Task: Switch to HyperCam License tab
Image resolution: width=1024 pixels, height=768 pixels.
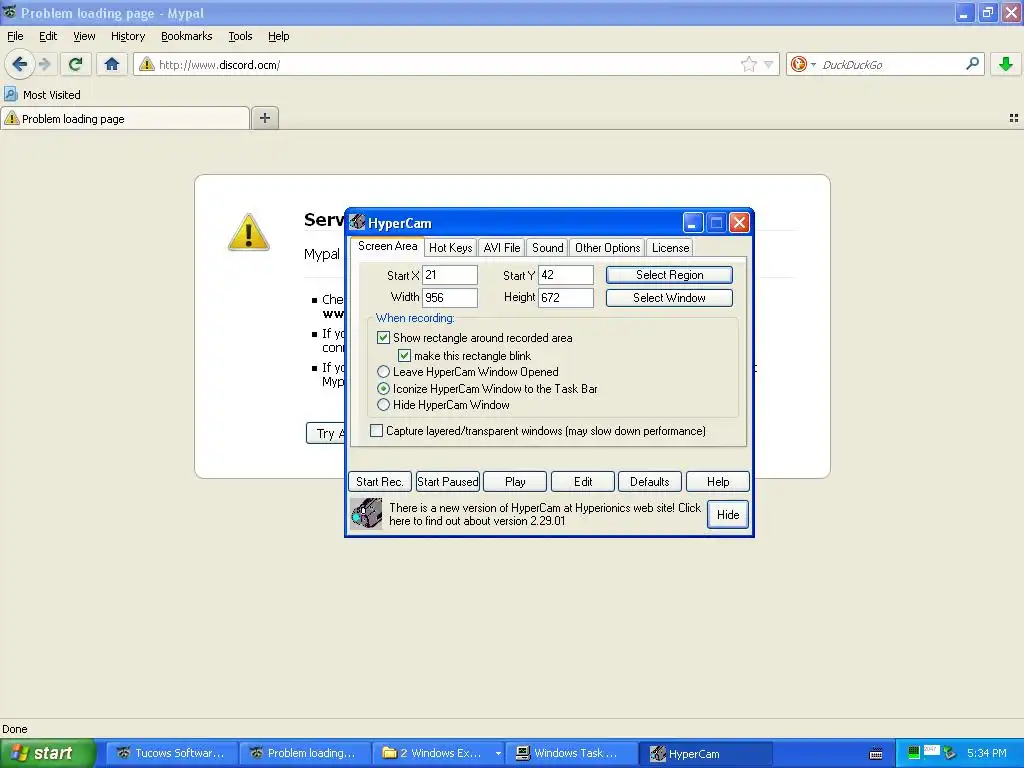Action: [670, 248]
